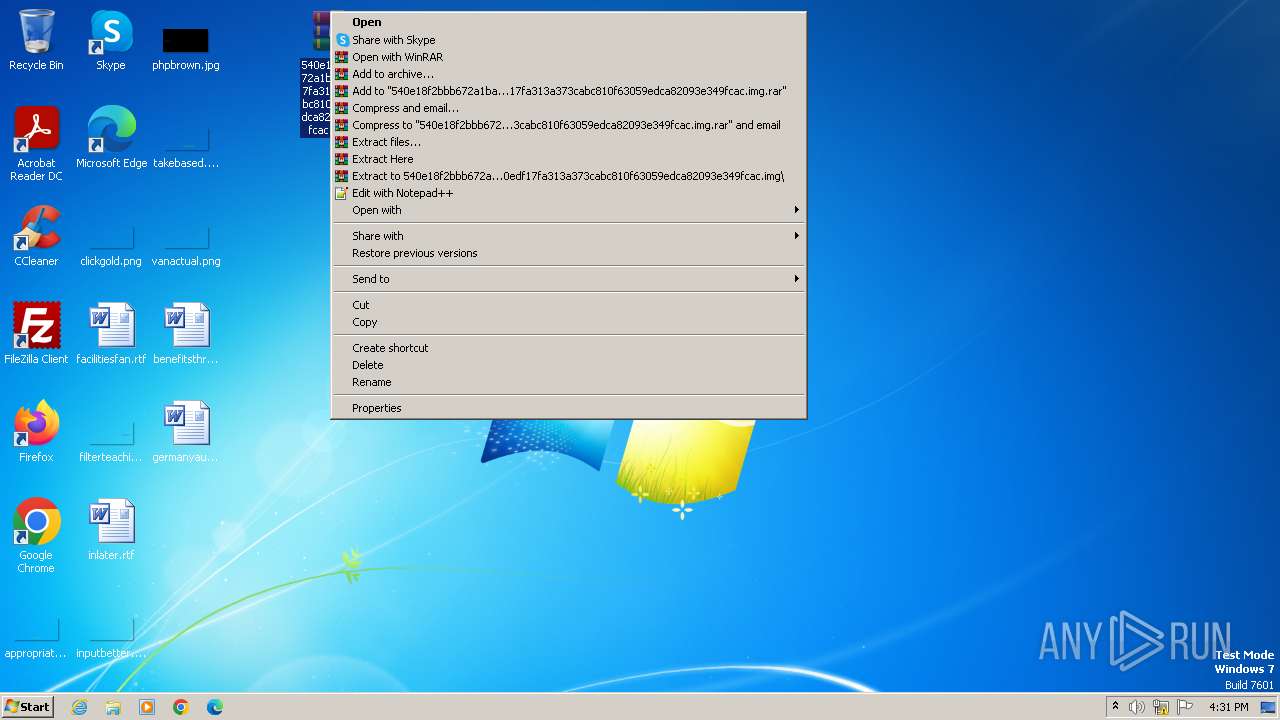Image resolution: width=1280 pixels, height=720 pixels.
Task: Choose Extract to 540e18f...img\ folder entry
Action: (569, 176)
